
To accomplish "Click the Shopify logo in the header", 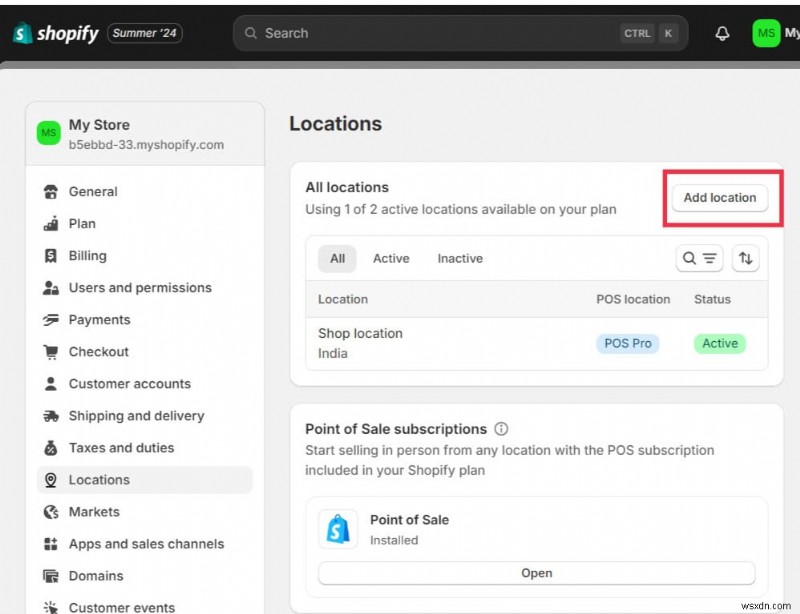I will click(x=55, y=33).
